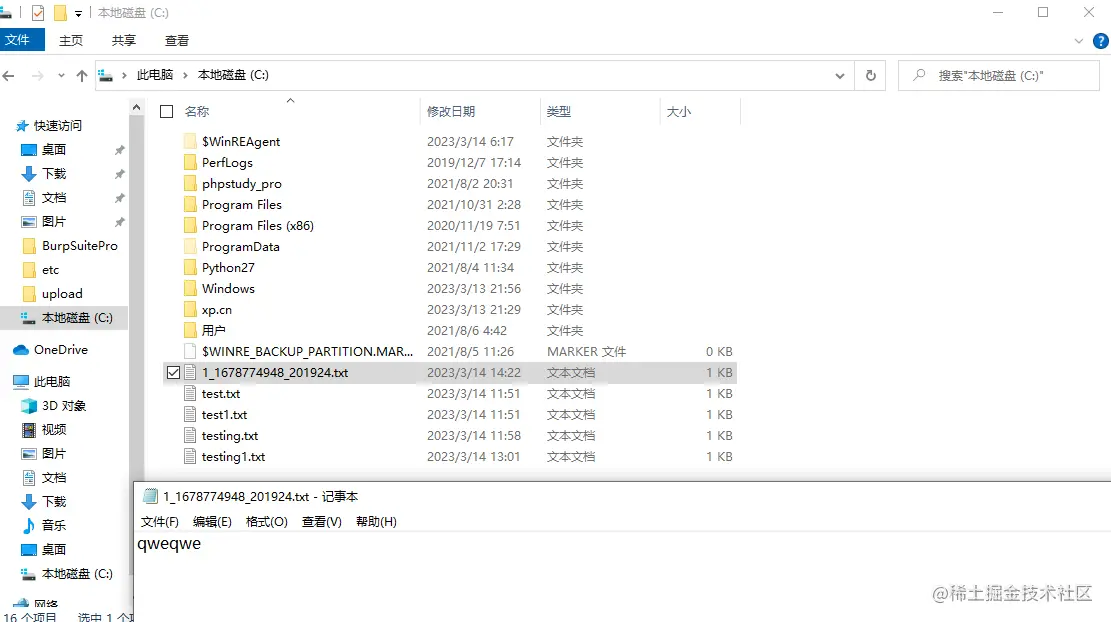Viewport: 1111px width, 622px height.
Task: Select the phpstudy_pro folder
Action: coord(241,183)
